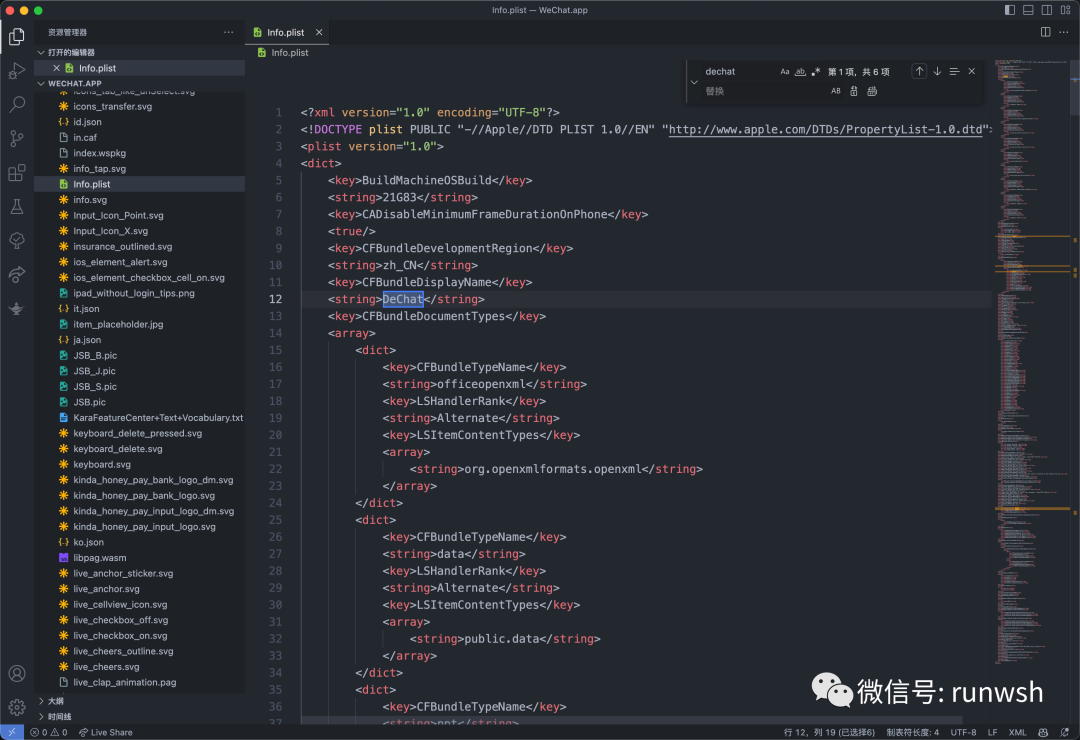
Task: Toggle Find in Selection
Action: click(954, 72)
